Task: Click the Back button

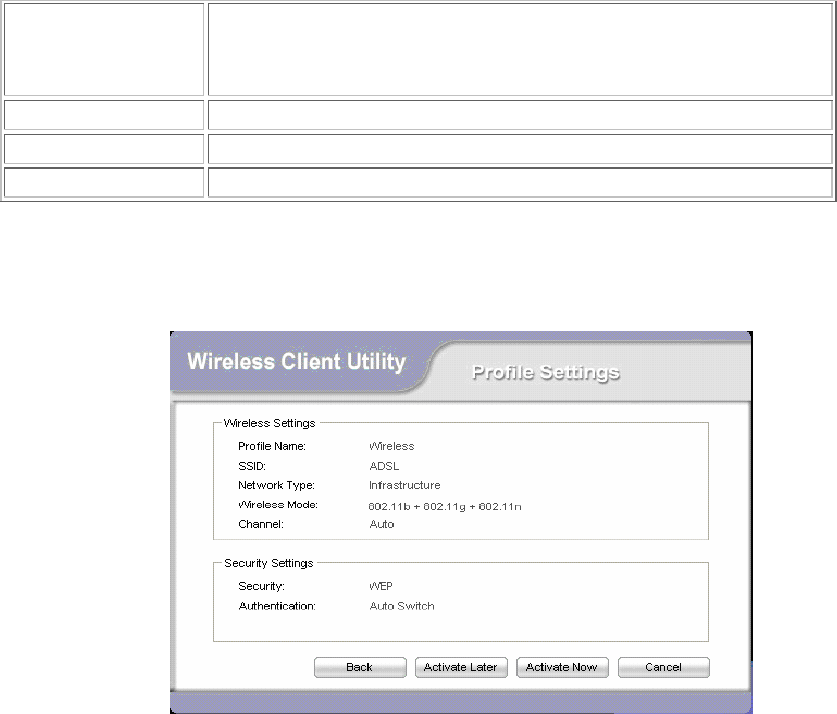Action: [360, 667]
